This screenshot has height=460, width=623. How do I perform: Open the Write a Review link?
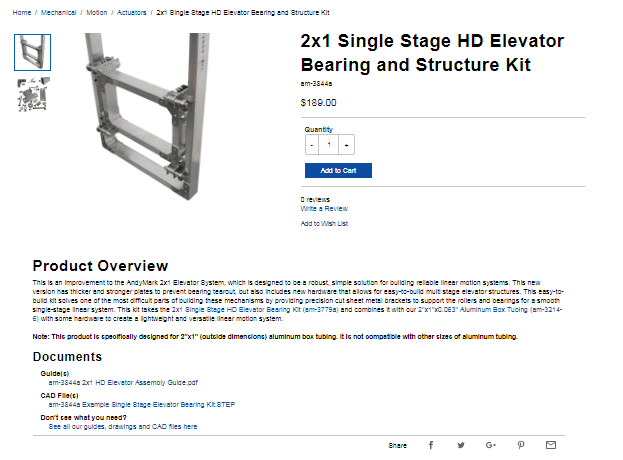click(324, 208)
